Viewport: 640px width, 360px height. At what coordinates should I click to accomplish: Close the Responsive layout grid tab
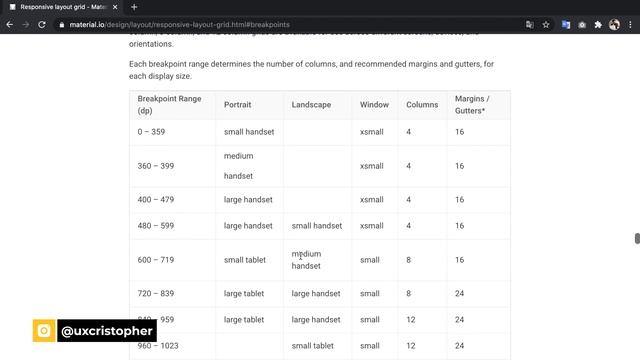click(x=115, y=7)
